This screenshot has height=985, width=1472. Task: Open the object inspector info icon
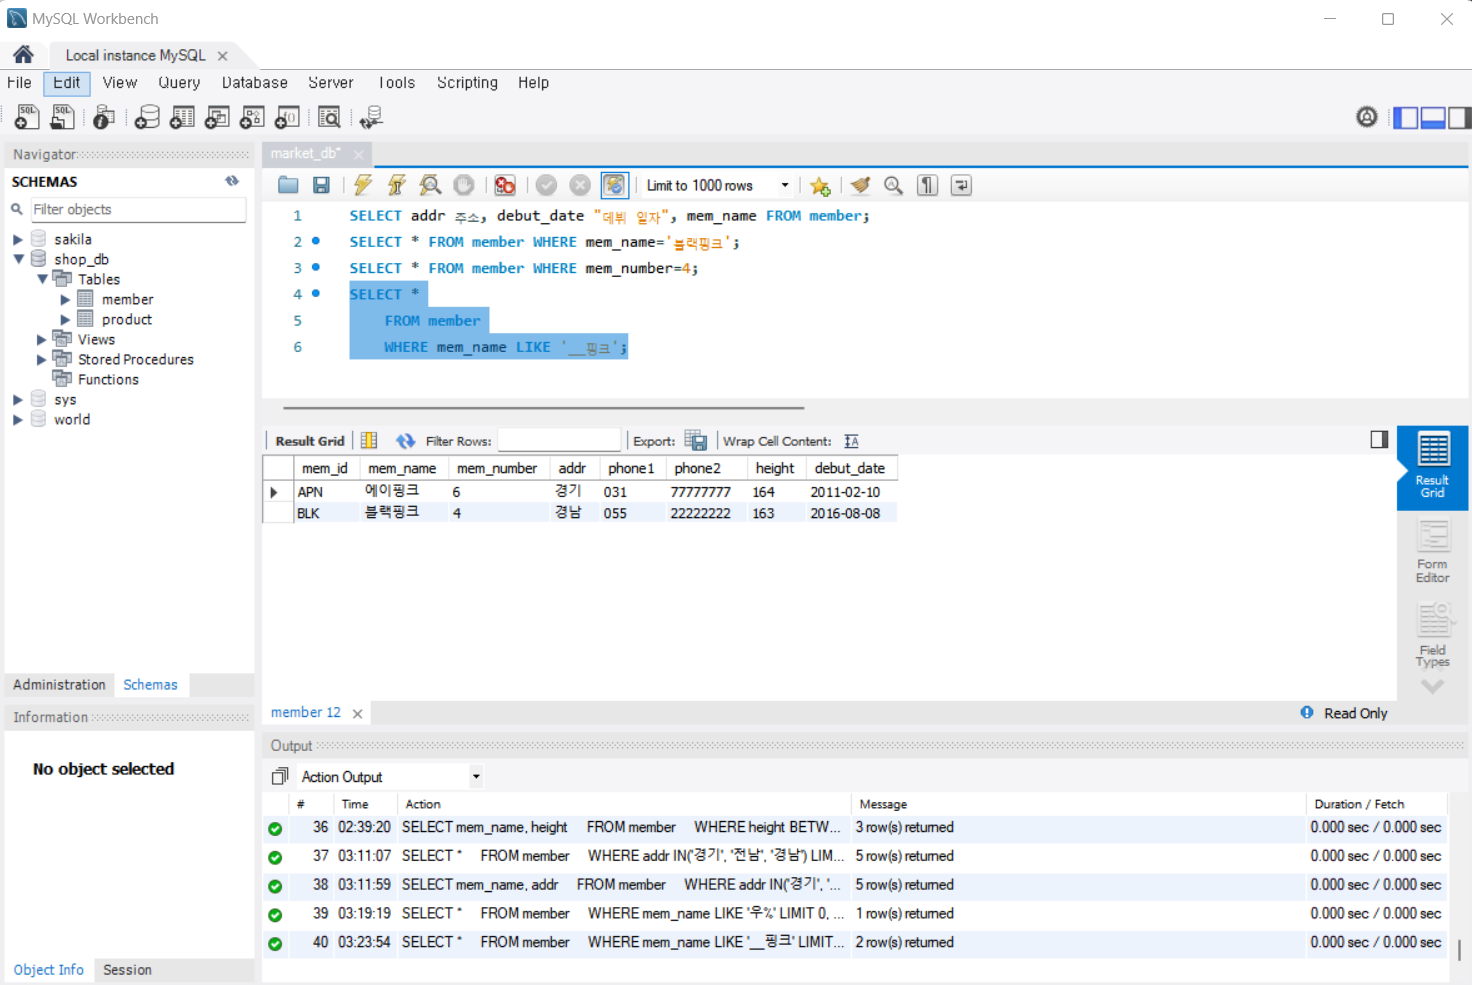coord(103,117)
